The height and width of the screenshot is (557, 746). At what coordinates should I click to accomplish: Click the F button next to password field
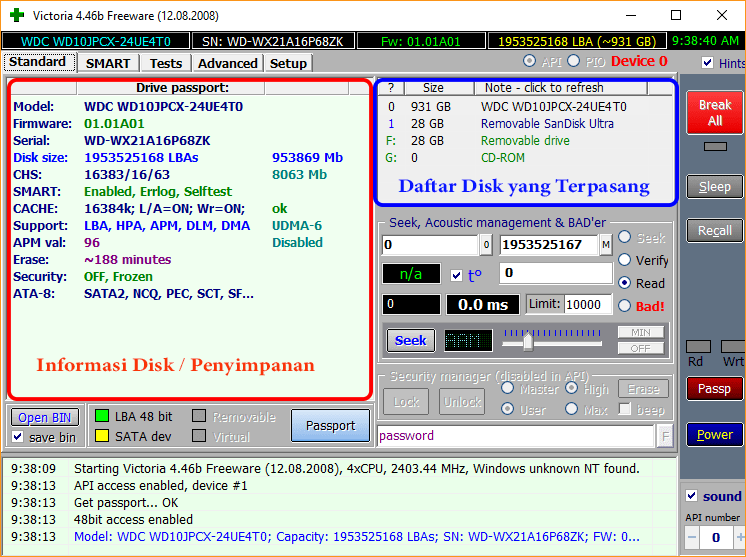pyautogui.click(x=665, y=436)
